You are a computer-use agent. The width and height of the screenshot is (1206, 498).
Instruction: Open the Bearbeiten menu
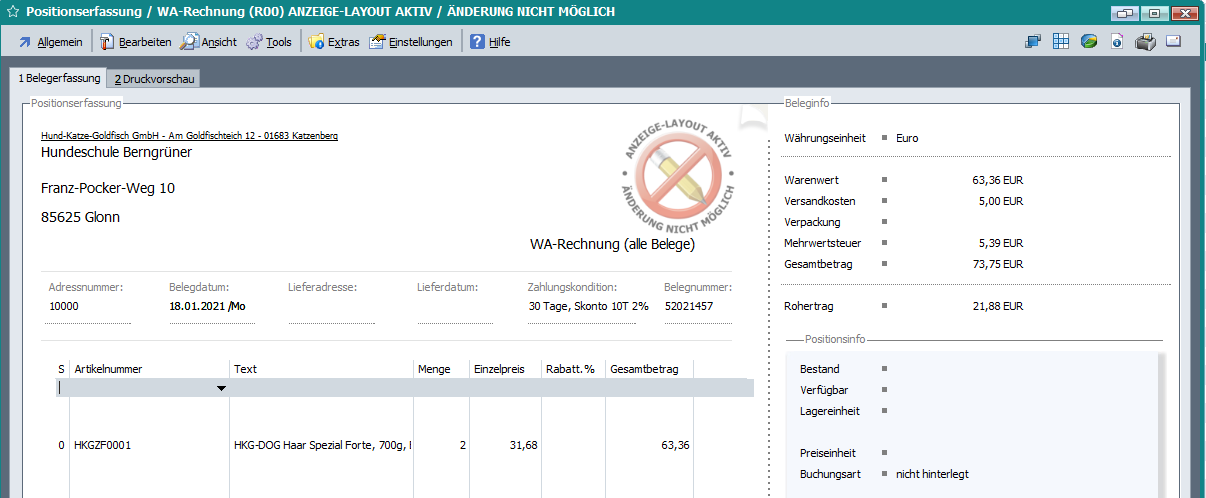coord(135,42)
